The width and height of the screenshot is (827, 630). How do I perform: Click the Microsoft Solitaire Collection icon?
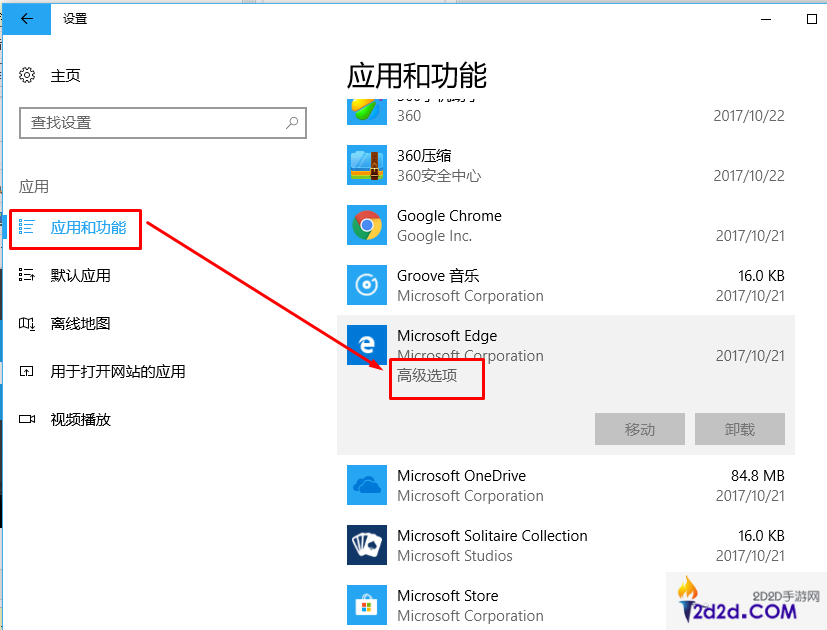click(366, 546)
